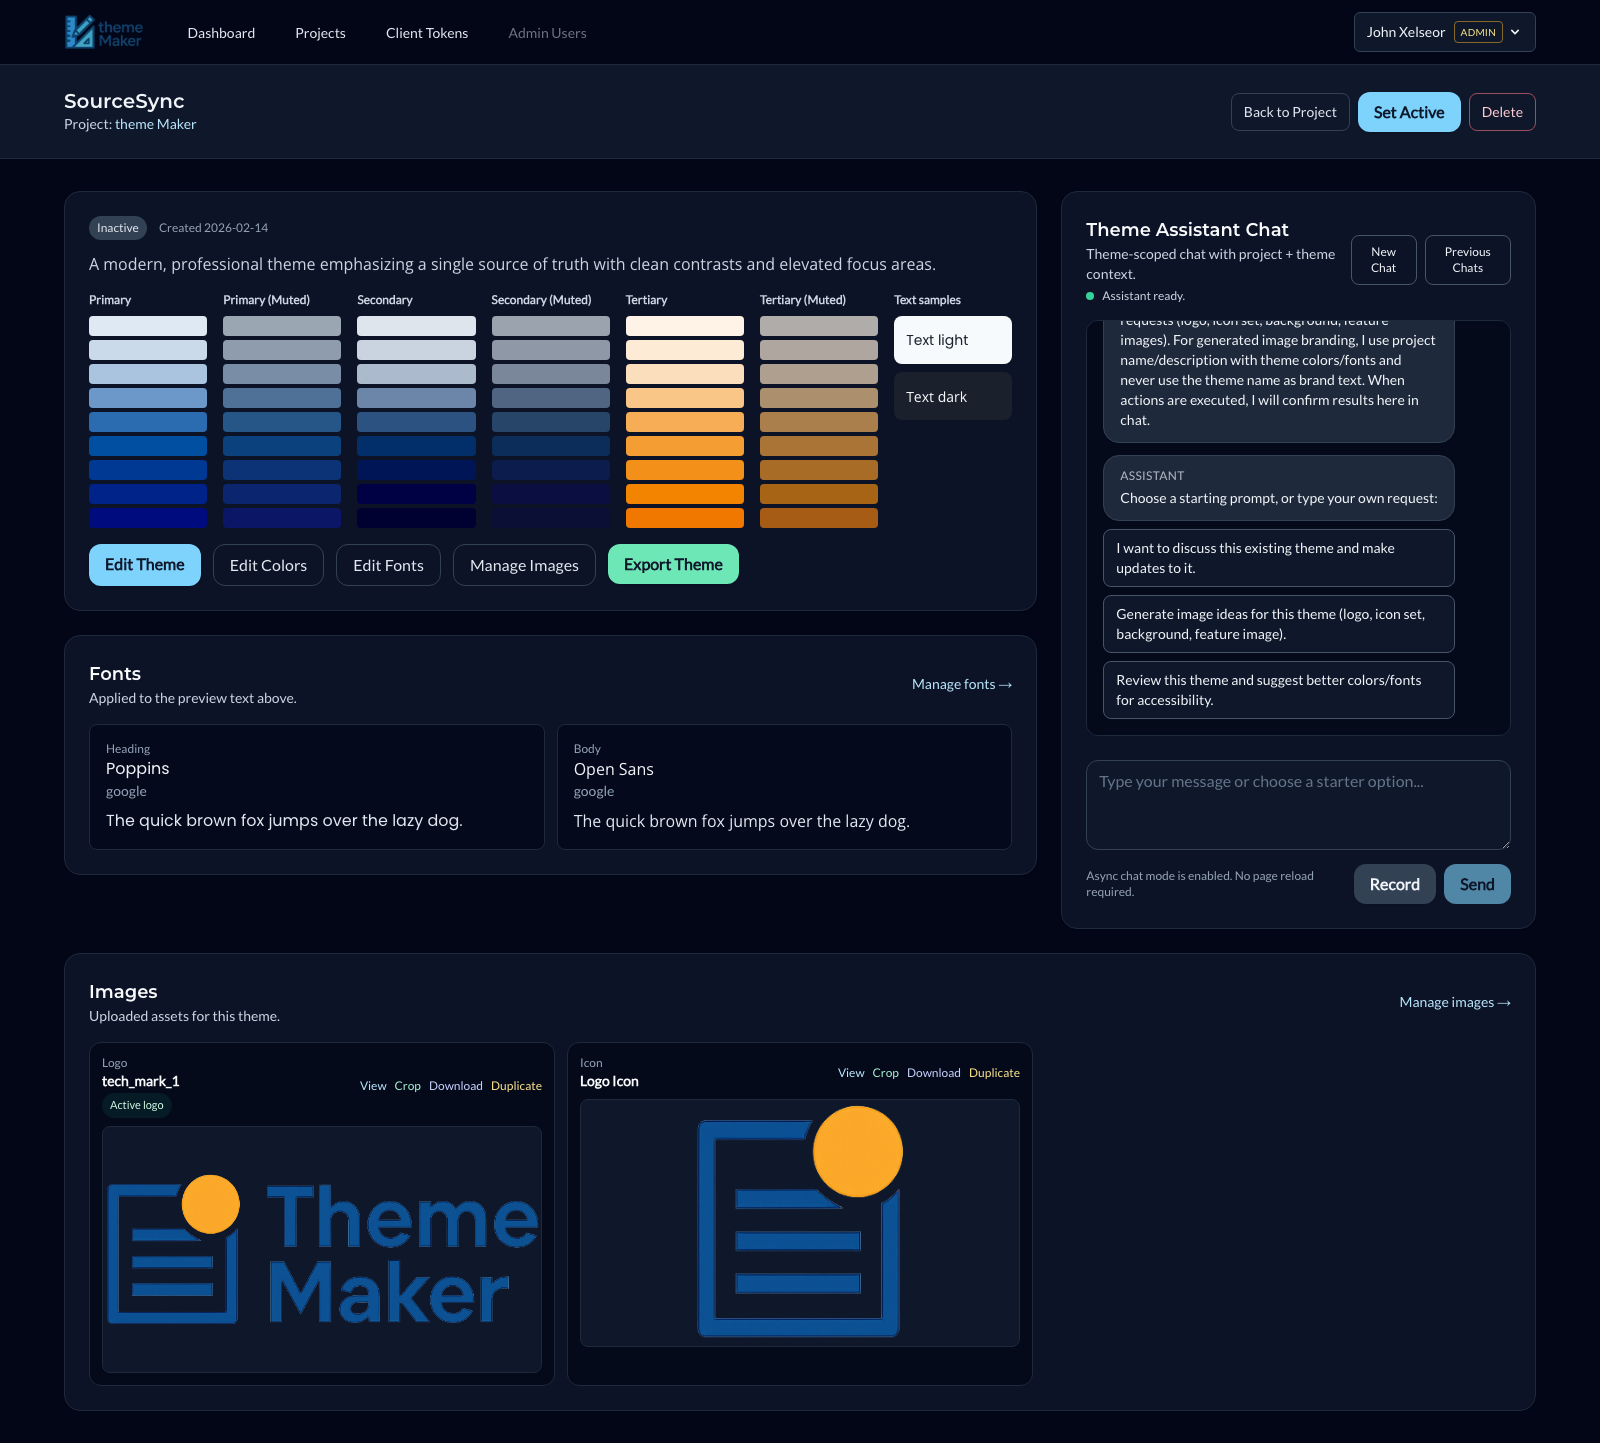The width and height of the screenshot is (1600, 1443).
Task: Open Edit Colors for this theme
Action: click(x=268, y=565)
